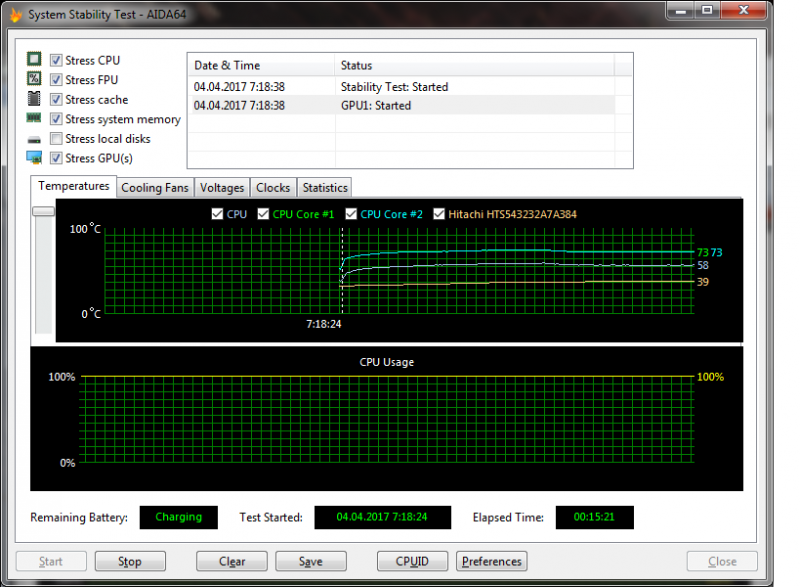The width and height of the screenshot is (800, 587).
Task: Hide the Hitachi HTS543232A7A384 temperature line
Action: (x=439, y=214)
